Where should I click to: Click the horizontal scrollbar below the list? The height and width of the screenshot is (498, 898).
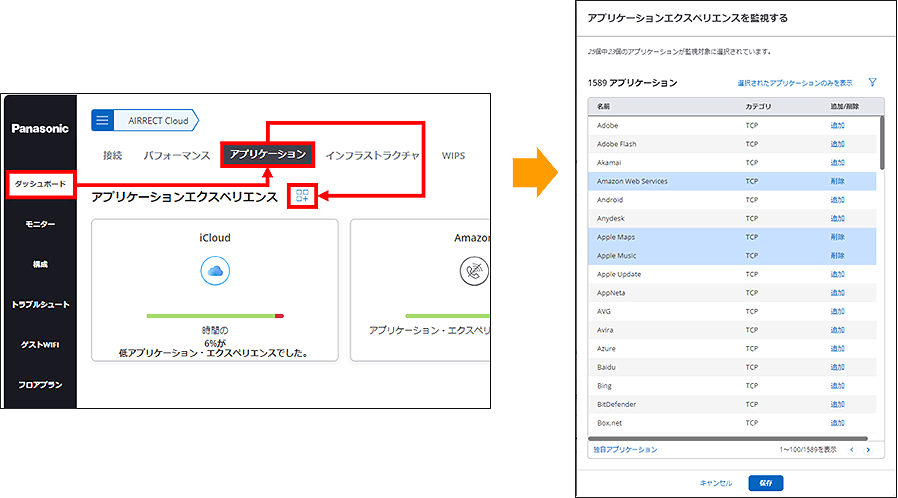[728, 439]
